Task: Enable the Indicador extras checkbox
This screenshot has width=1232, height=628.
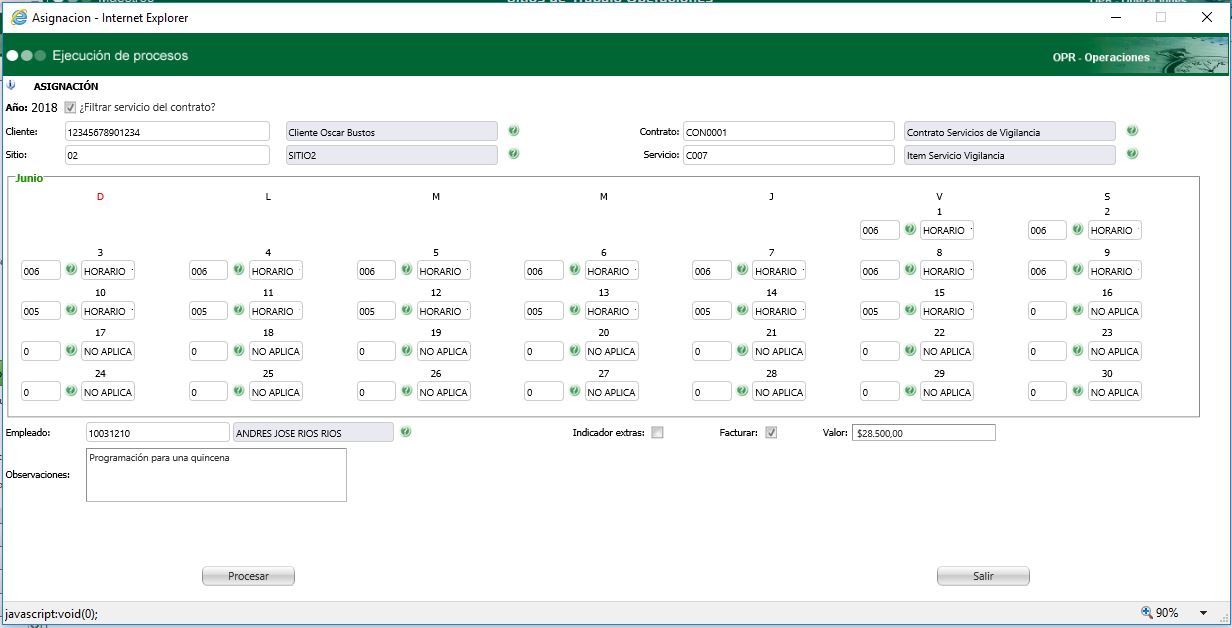Action: 657,433
